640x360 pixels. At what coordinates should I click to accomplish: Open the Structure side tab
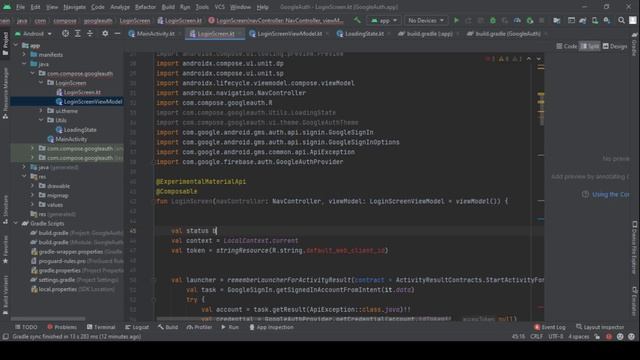(5, 209)
